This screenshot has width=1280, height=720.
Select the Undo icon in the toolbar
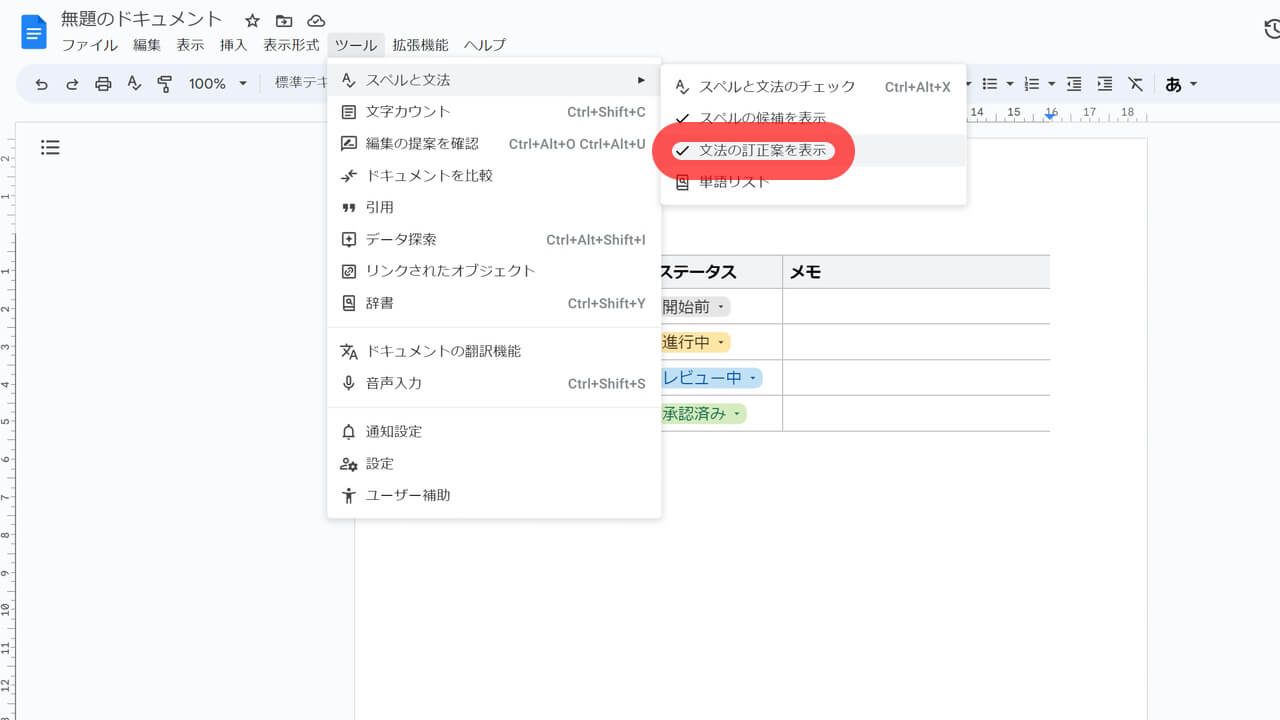[41, 84]
